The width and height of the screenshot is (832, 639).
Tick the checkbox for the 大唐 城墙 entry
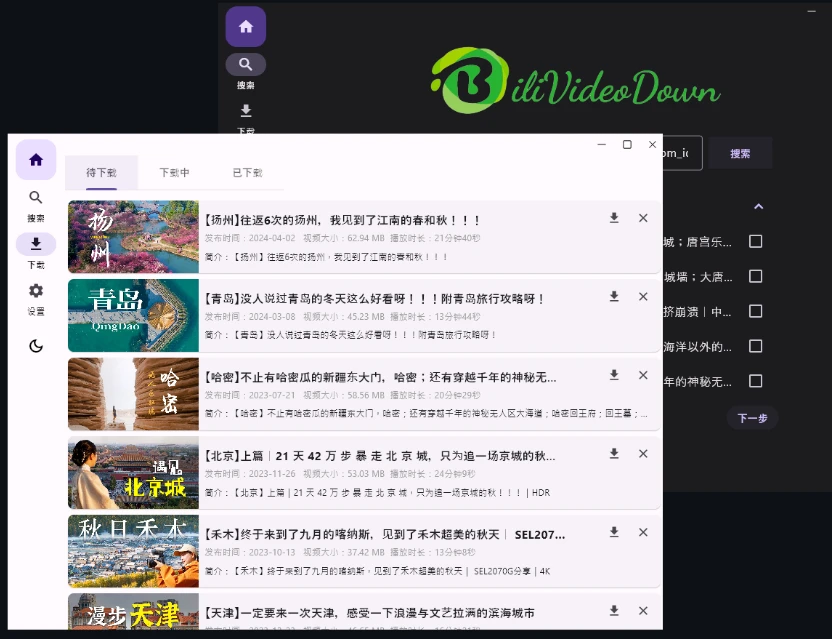tap(756, 276)
